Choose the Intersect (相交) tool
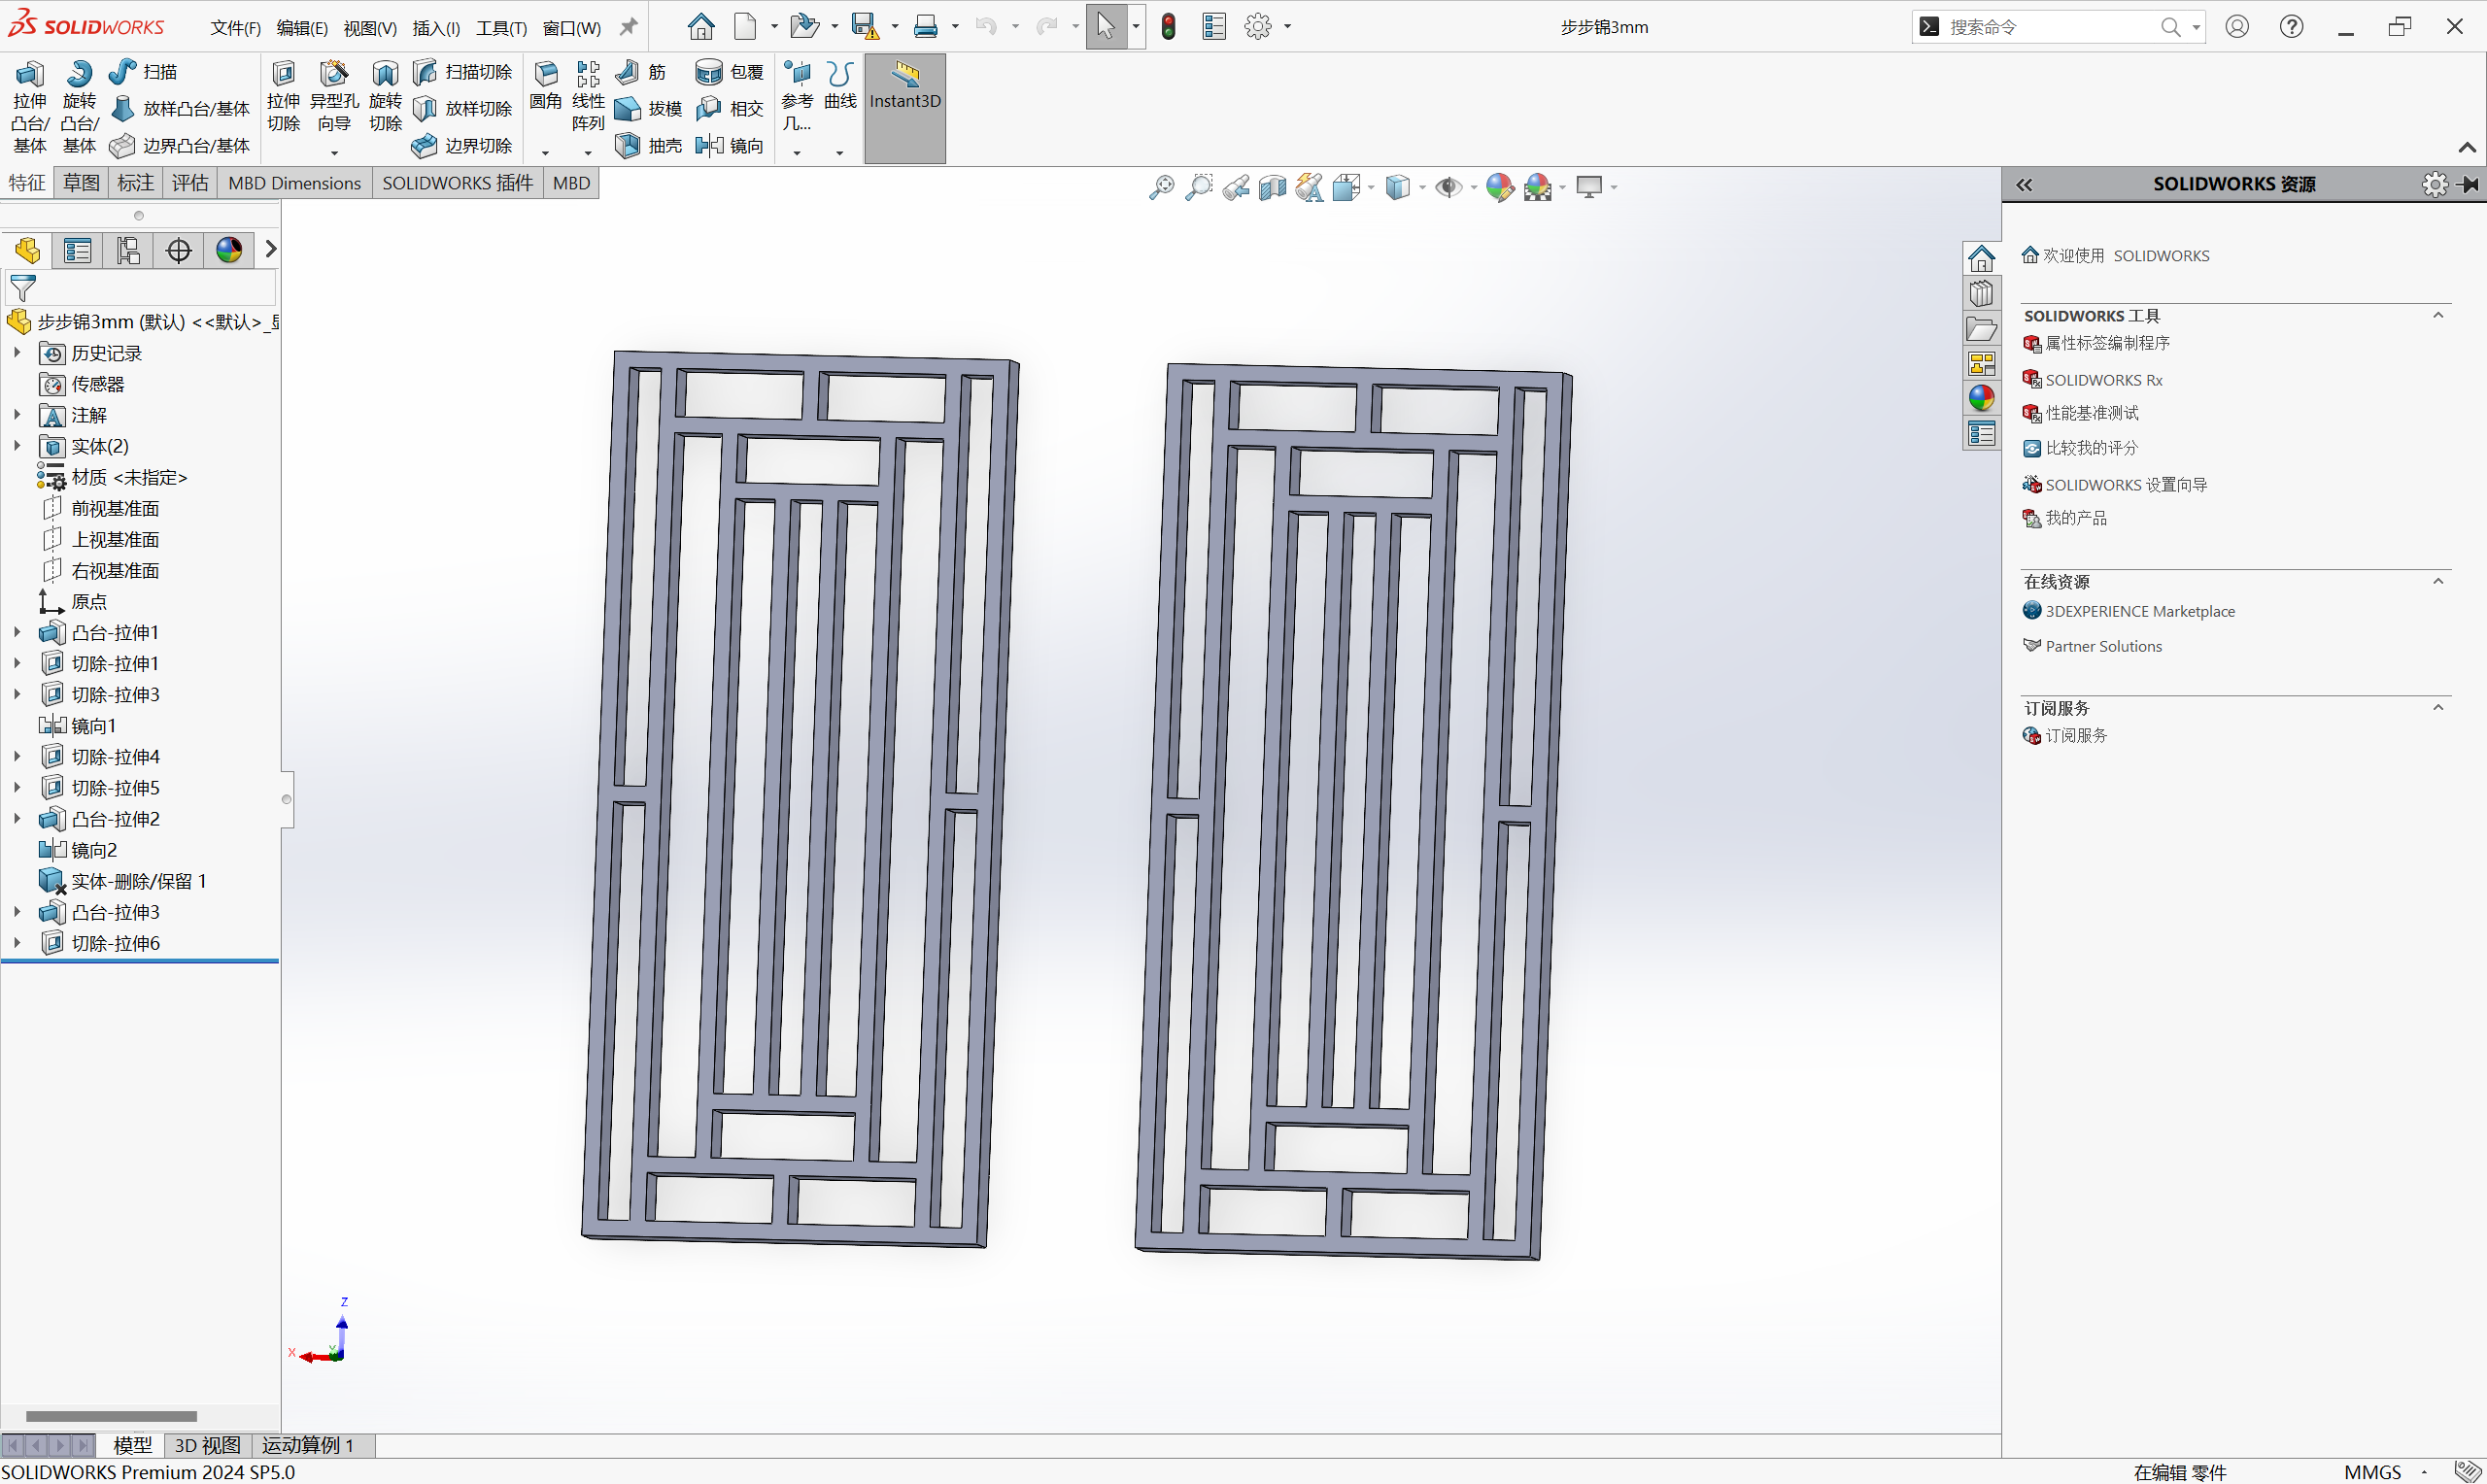Screen dimensions: 2487x1484 tap(730, 109)
